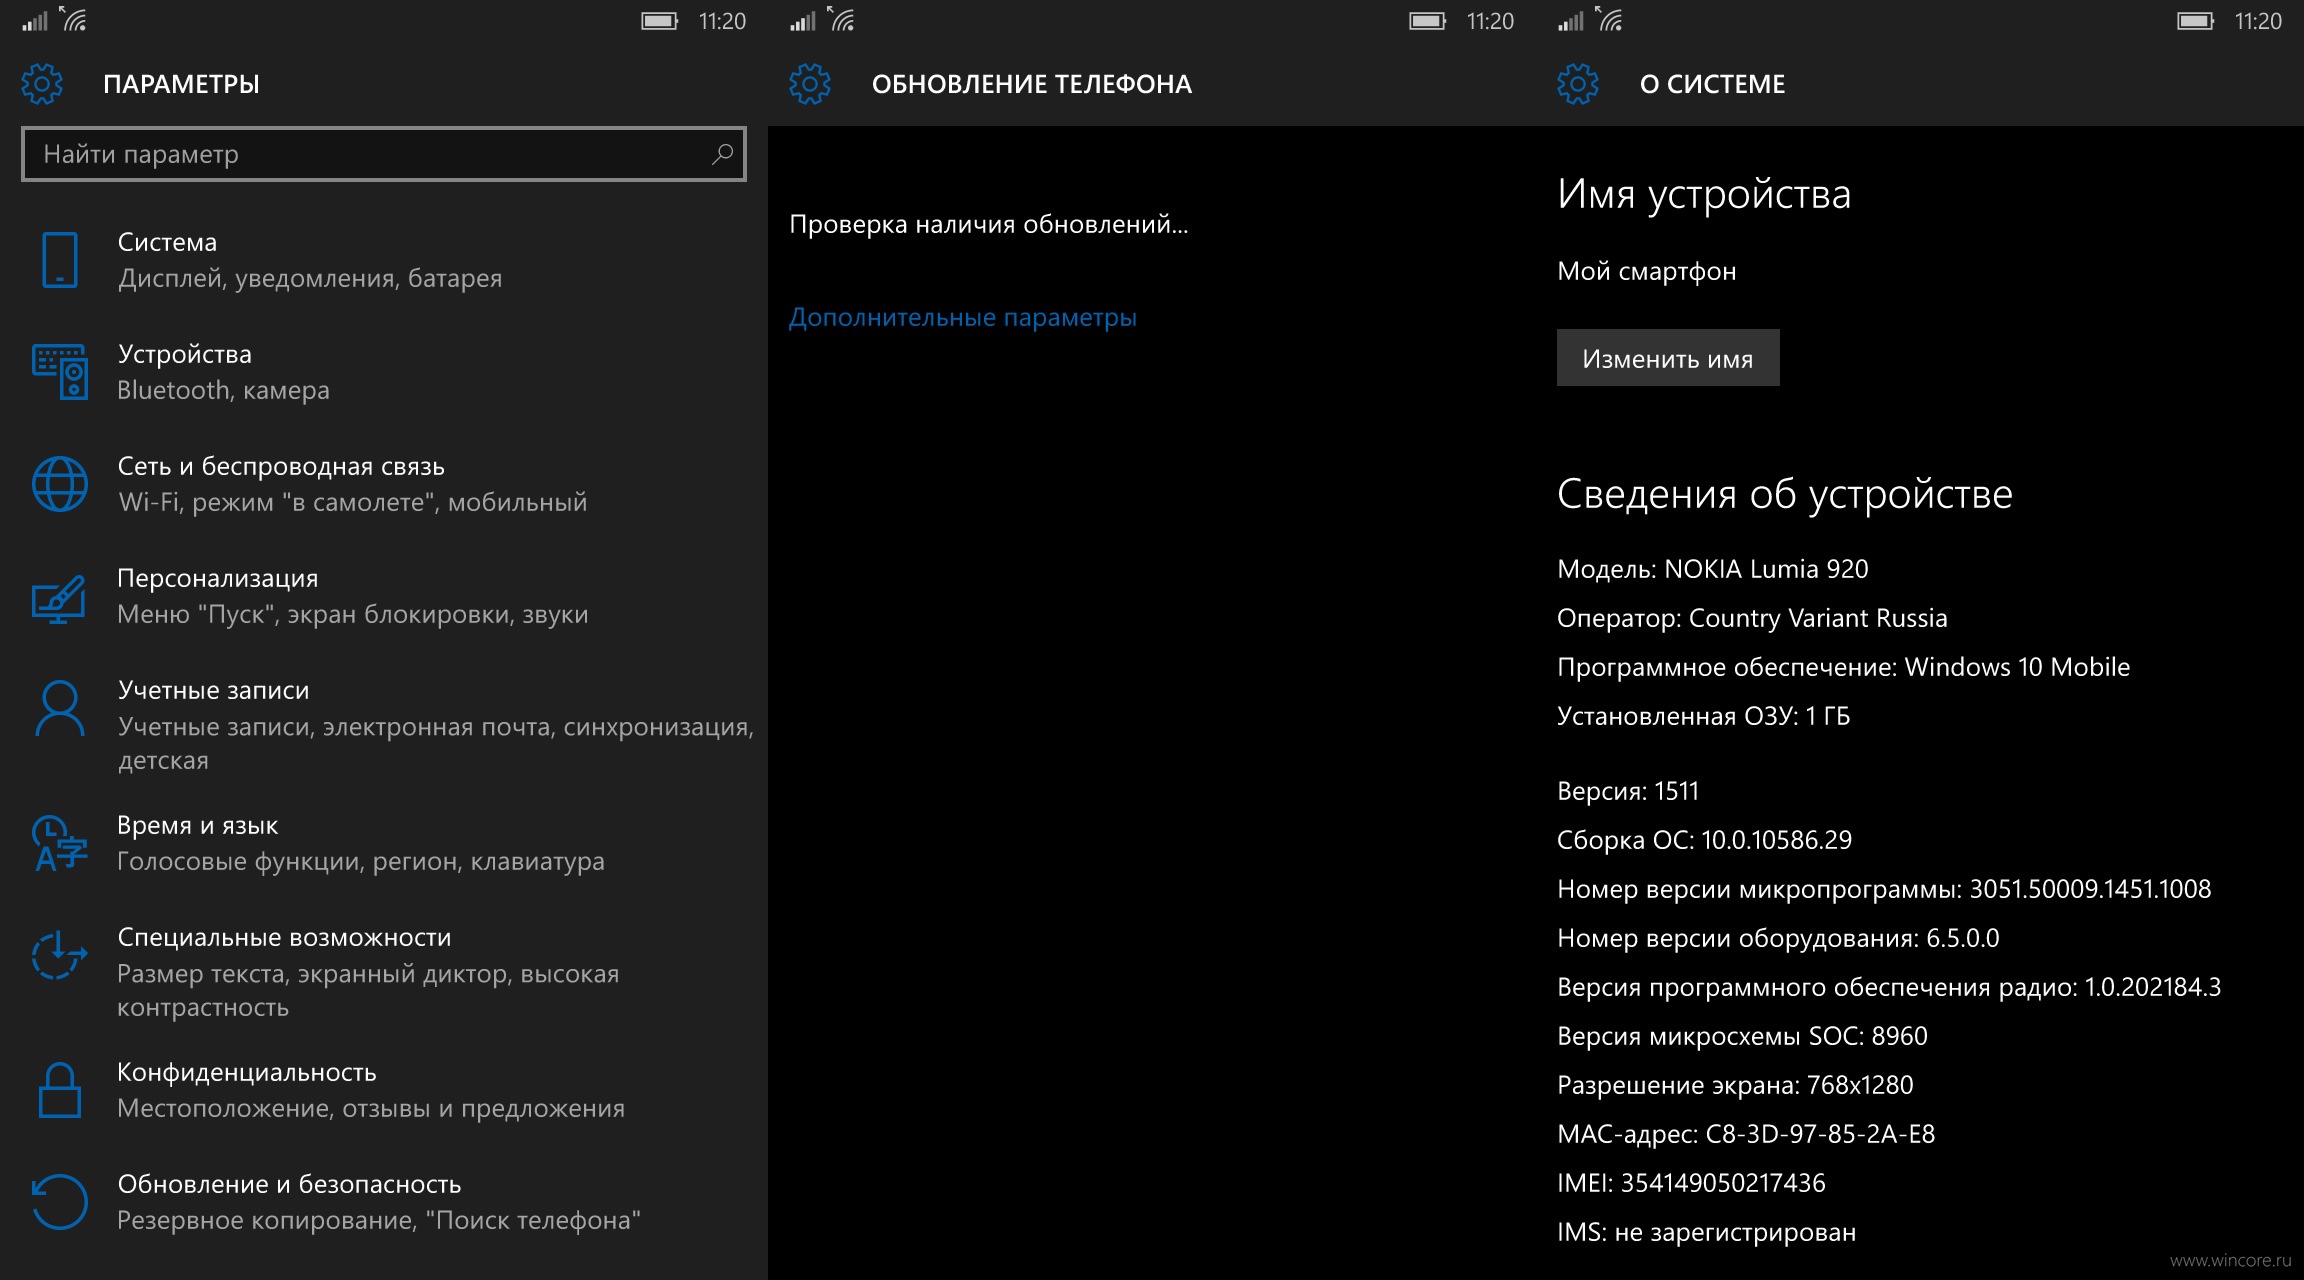This screenshot has width=2304, height=1280.
Task: Click the magnifier icon in search box
Action: tap(722, 154)
